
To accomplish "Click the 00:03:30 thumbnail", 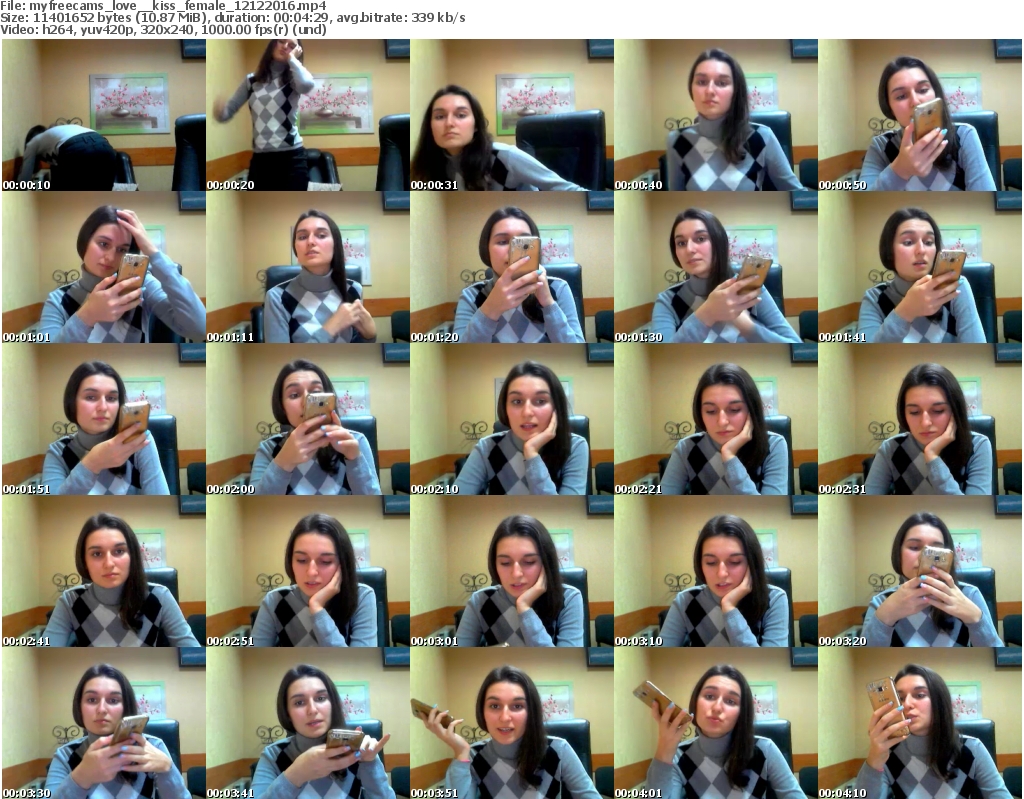I will coord(104,723).
